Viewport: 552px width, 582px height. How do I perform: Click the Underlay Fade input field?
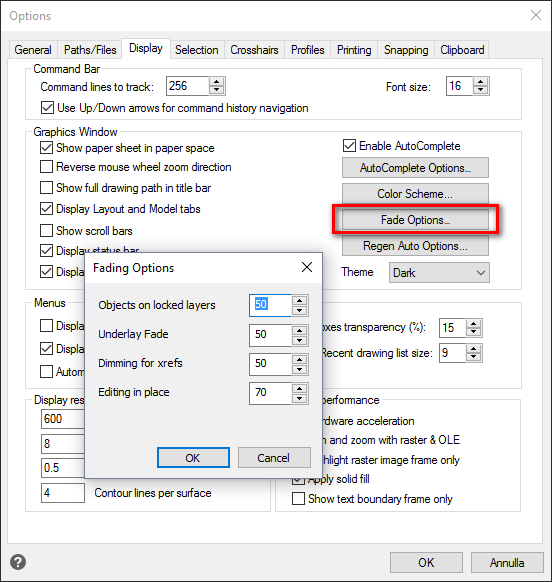click(270, 335)
